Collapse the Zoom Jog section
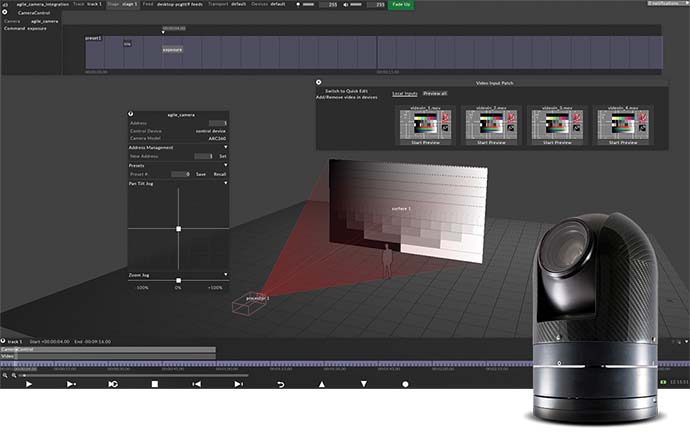 click(226, 274)
